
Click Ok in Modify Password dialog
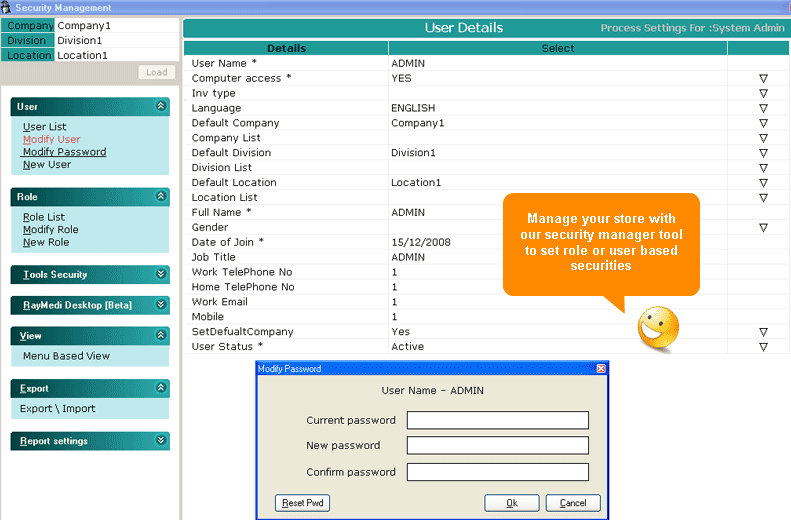(511, 503)
